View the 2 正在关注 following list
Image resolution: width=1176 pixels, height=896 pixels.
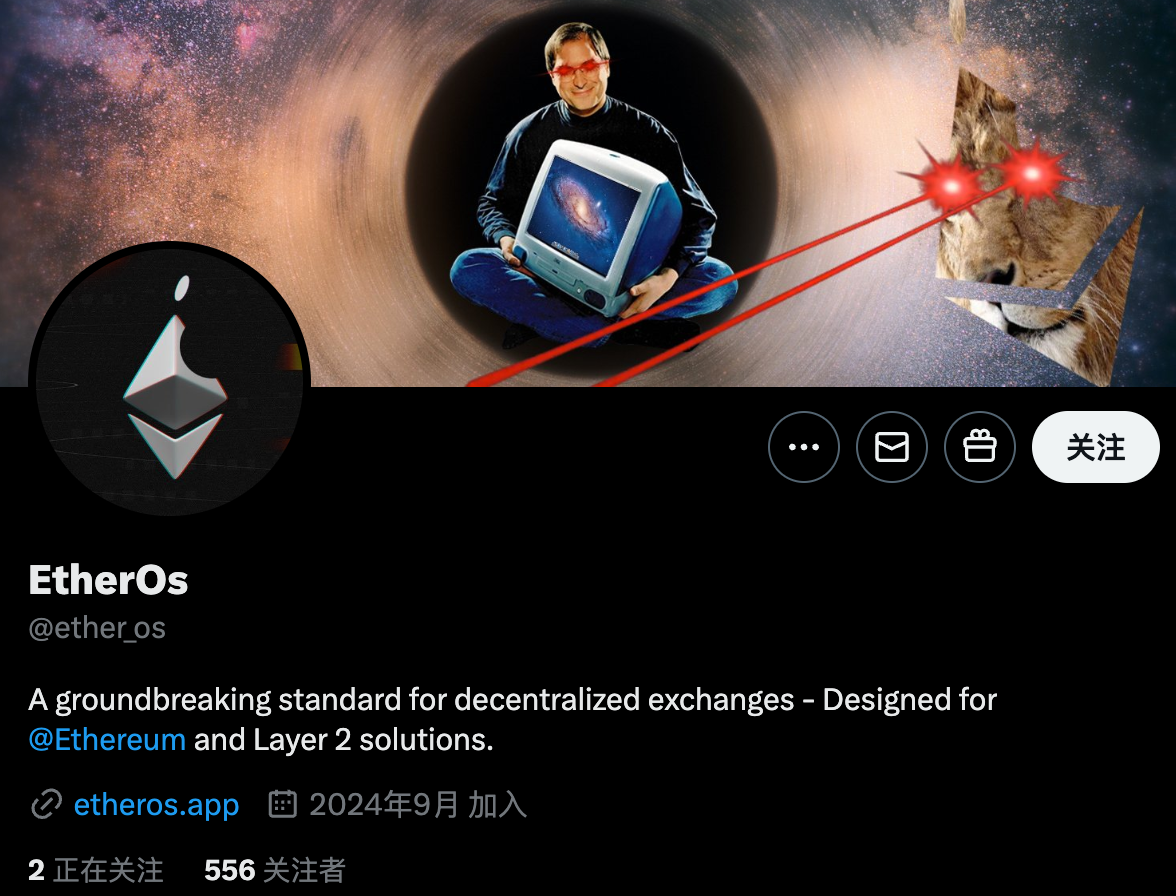[95, 871]
